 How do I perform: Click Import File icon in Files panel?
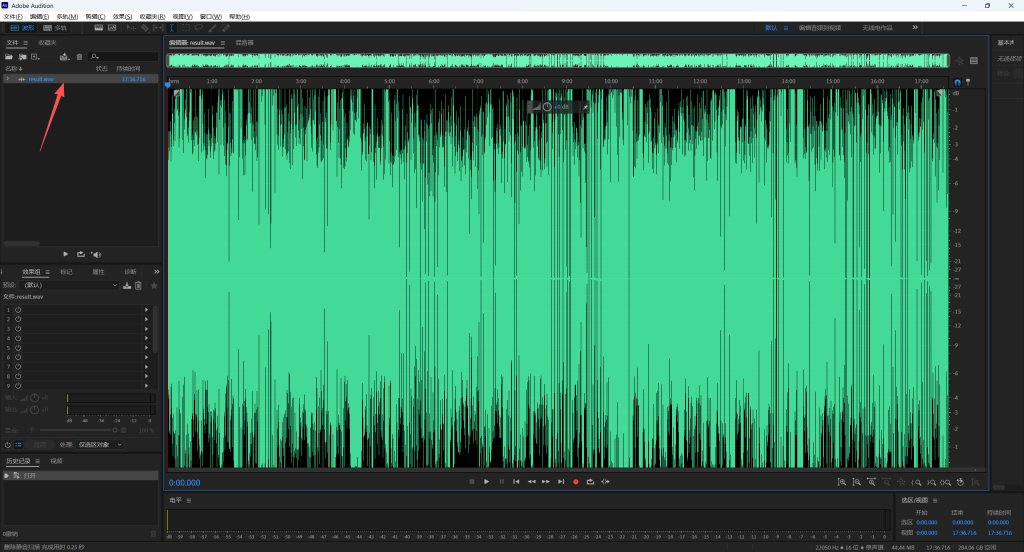pyautogui.click(x=22, y=57)
